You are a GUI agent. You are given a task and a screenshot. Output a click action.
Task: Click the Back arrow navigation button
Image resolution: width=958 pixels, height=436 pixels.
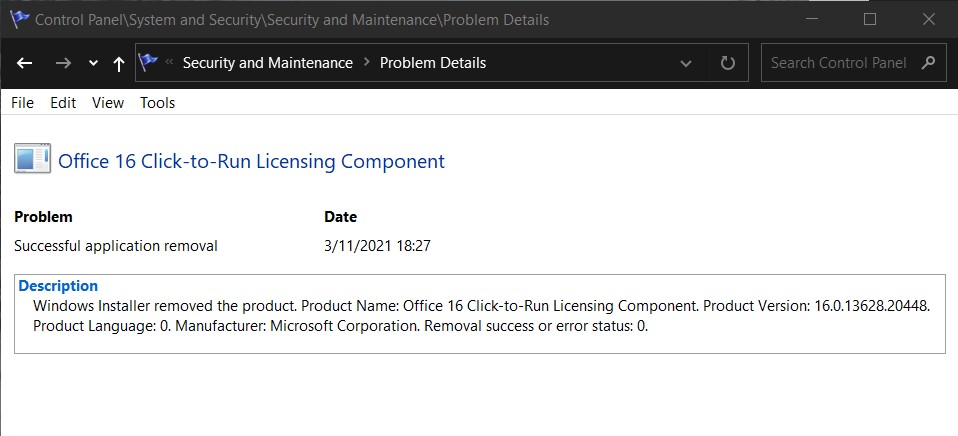pos(24,63)
